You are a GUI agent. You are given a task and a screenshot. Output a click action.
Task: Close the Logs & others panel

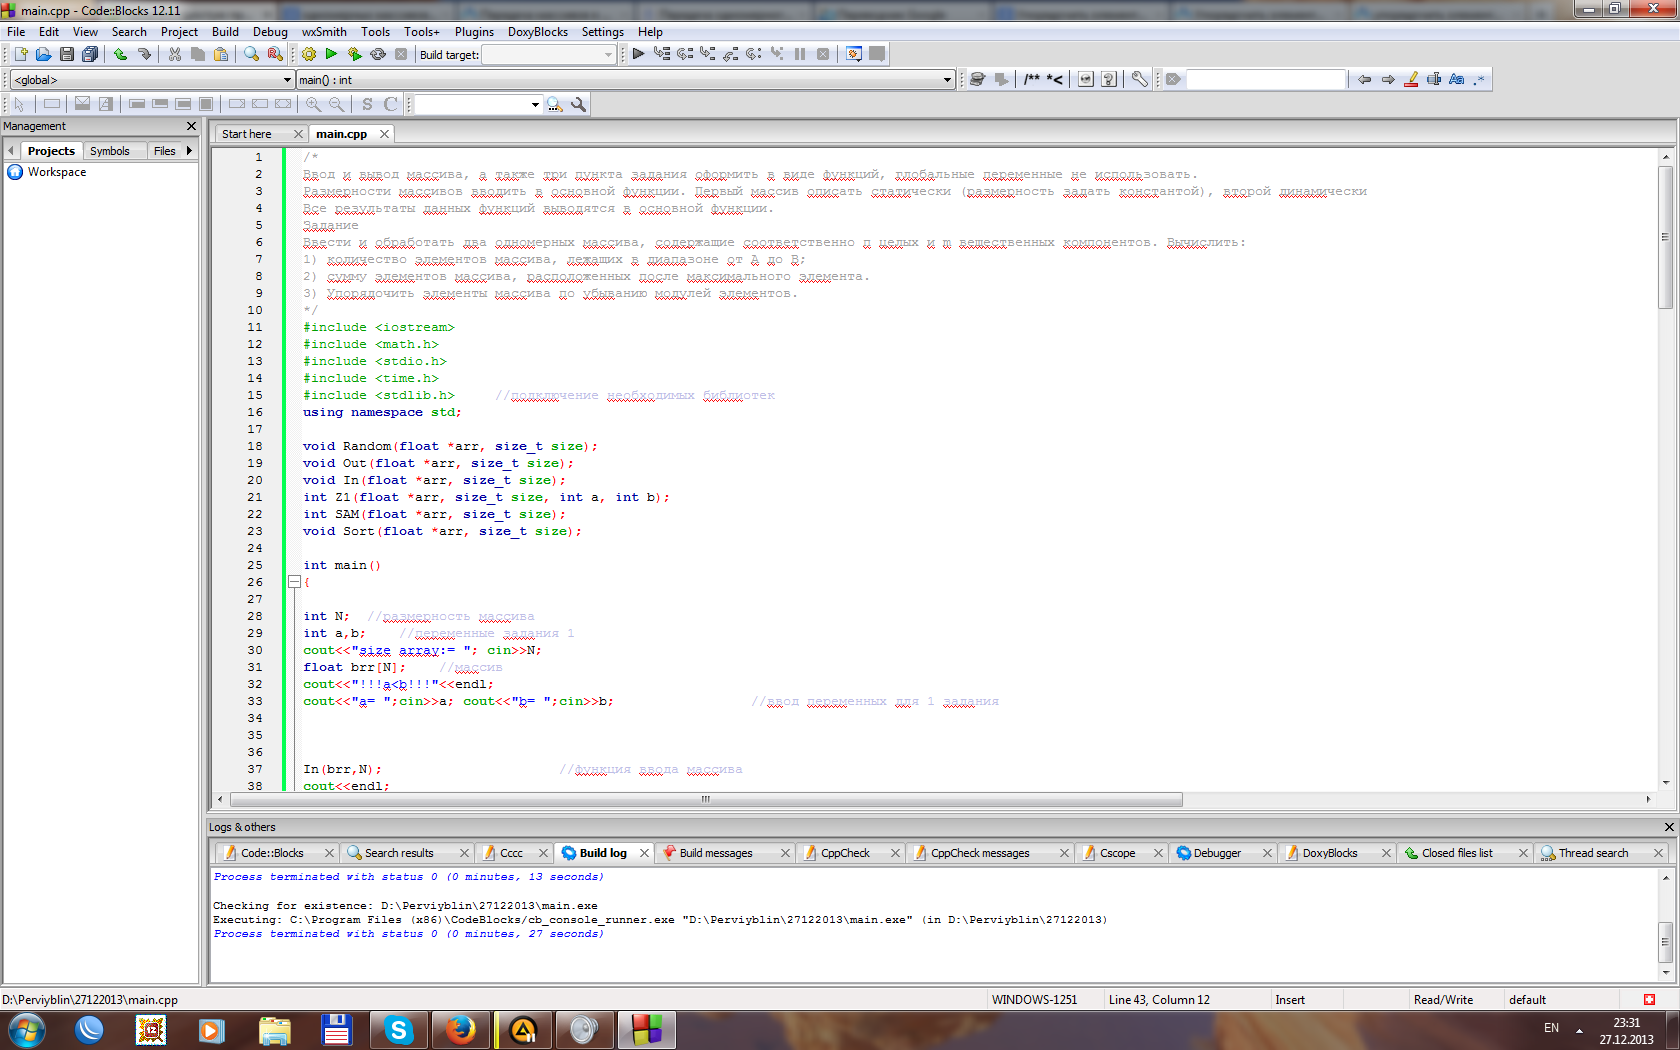pyautogui.click(x=1669, y=827)
